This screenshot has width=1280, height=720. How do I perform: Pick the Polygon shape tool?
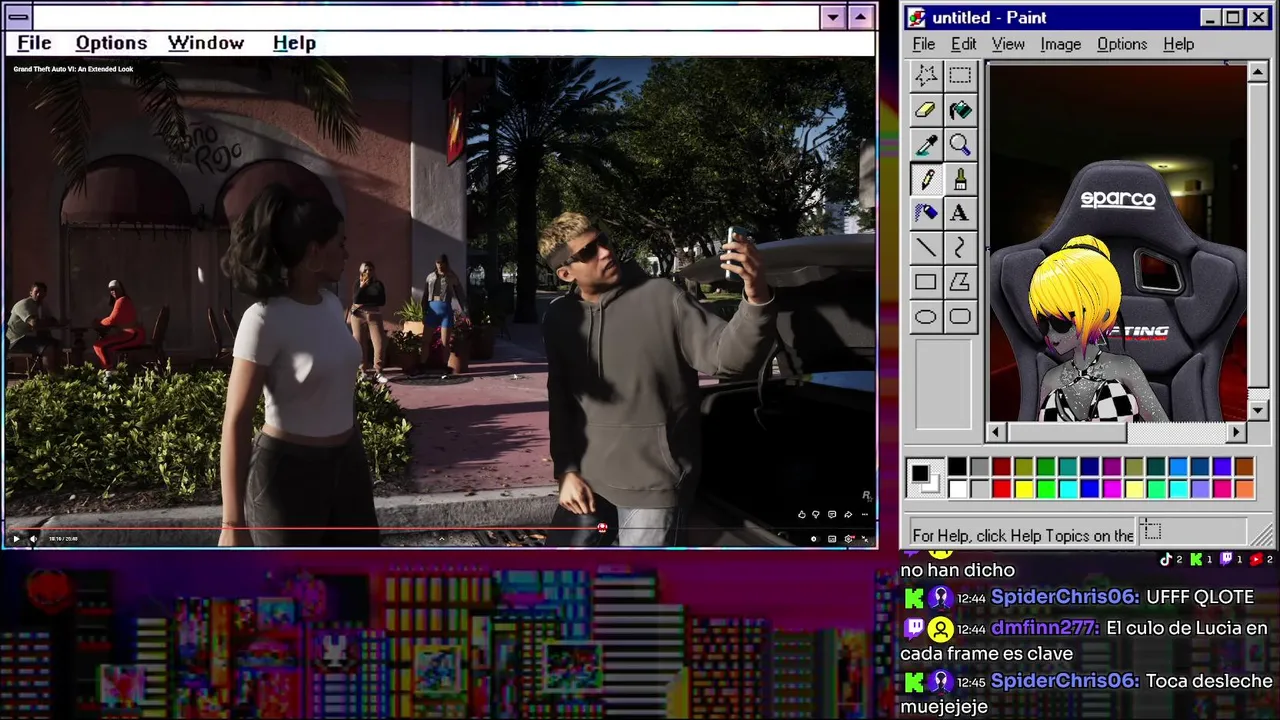click(x=960, y=282)
